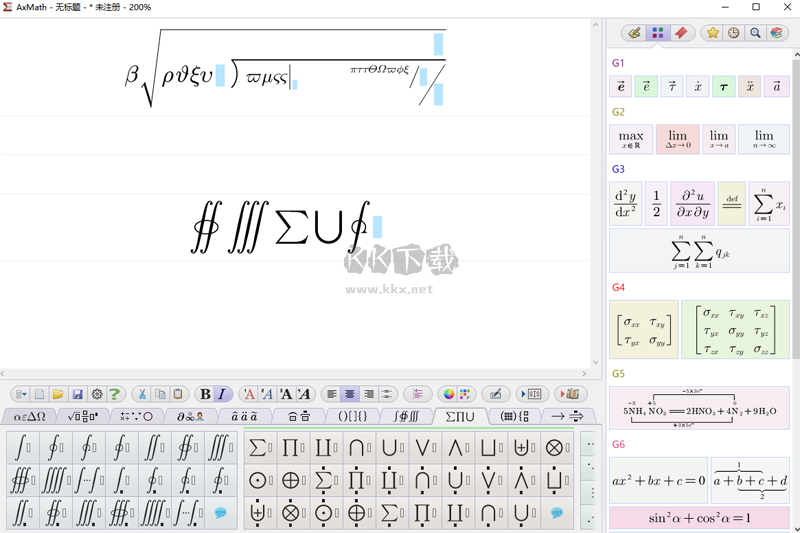Open the history clock icon in side panel
This screenshot has width=800, height=533.
(734, 33)
